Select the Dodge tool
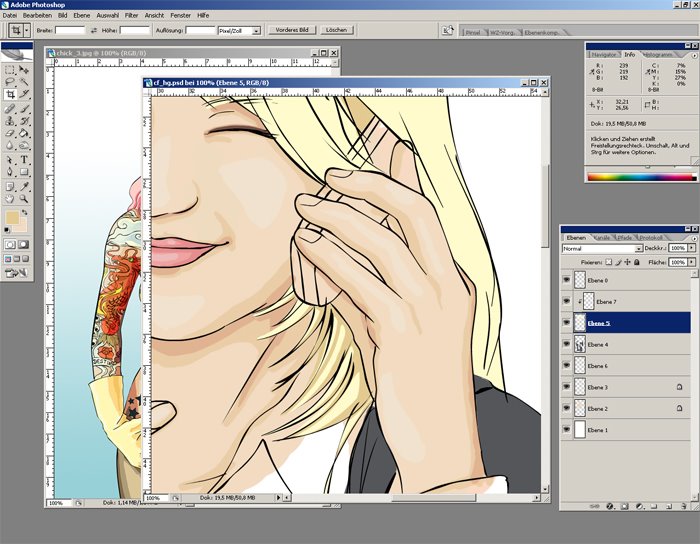Screen dimensions: 700x544 [24, 145]
